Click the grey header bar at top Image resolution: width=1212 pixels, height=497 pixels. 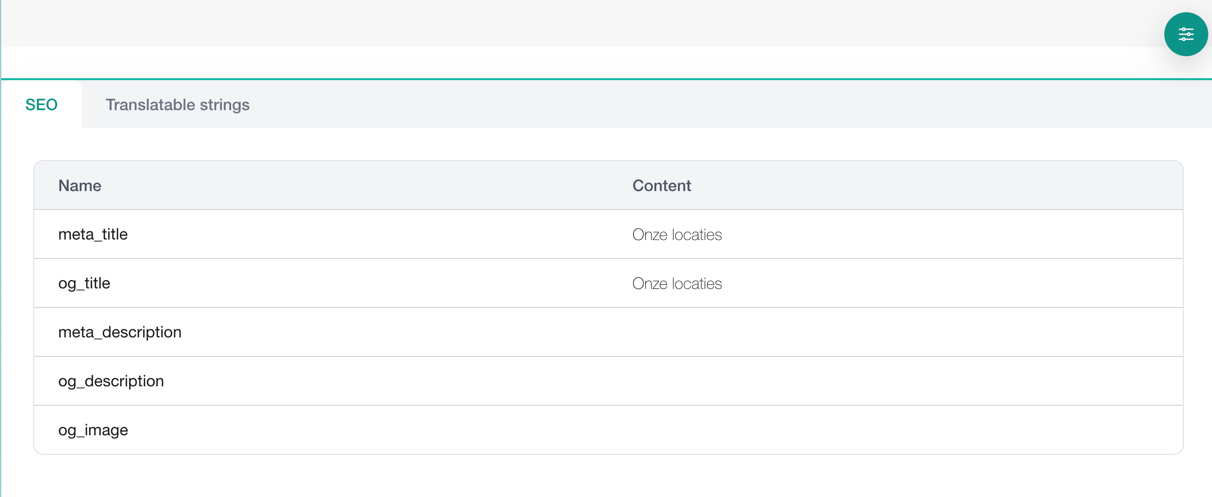[x=580, y=23]
